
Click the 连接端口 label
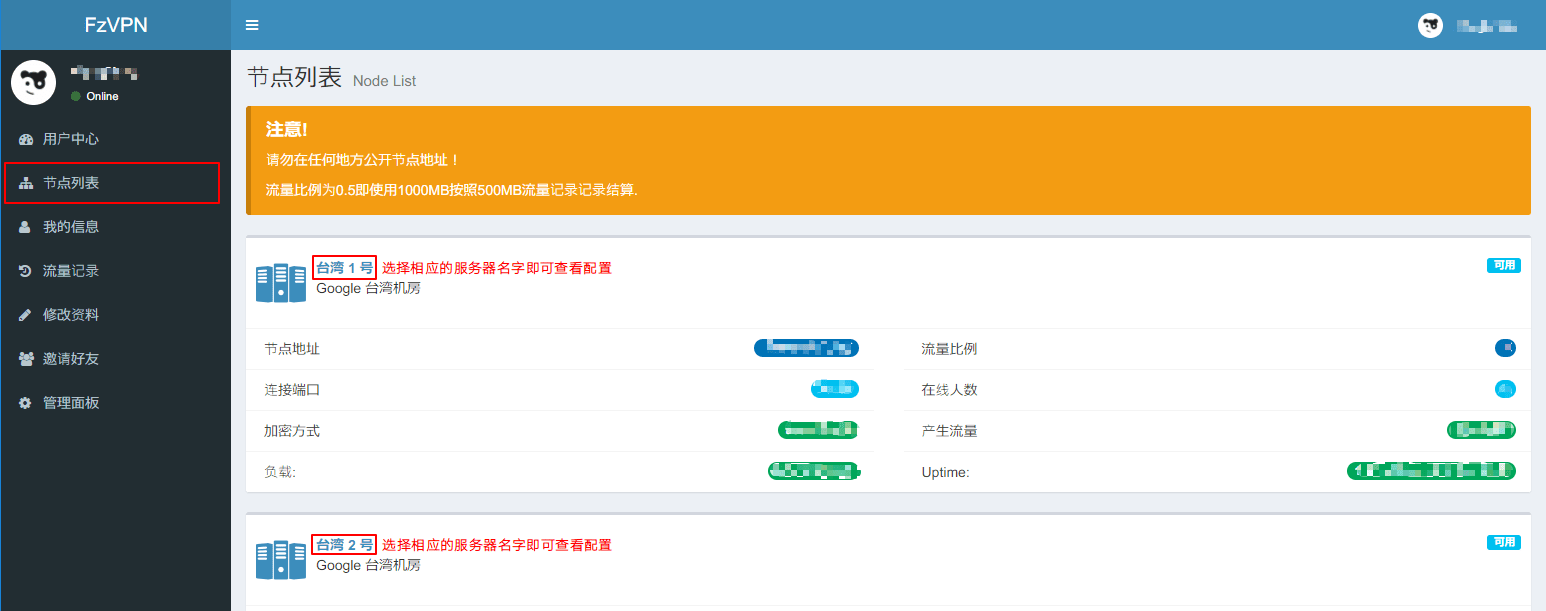click(x=292, y=390)
